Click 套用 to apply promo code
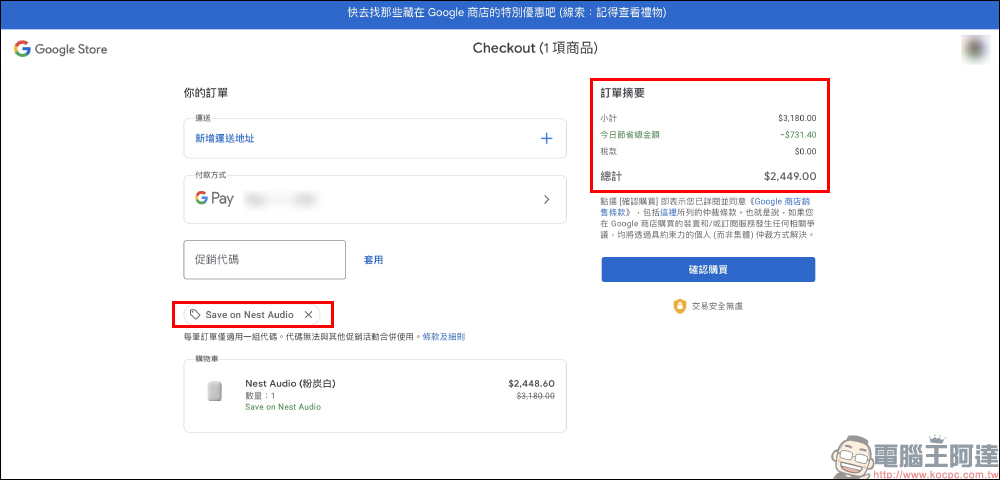The height and width of the screenshot is (480, 1000). [x=374, y=260]
